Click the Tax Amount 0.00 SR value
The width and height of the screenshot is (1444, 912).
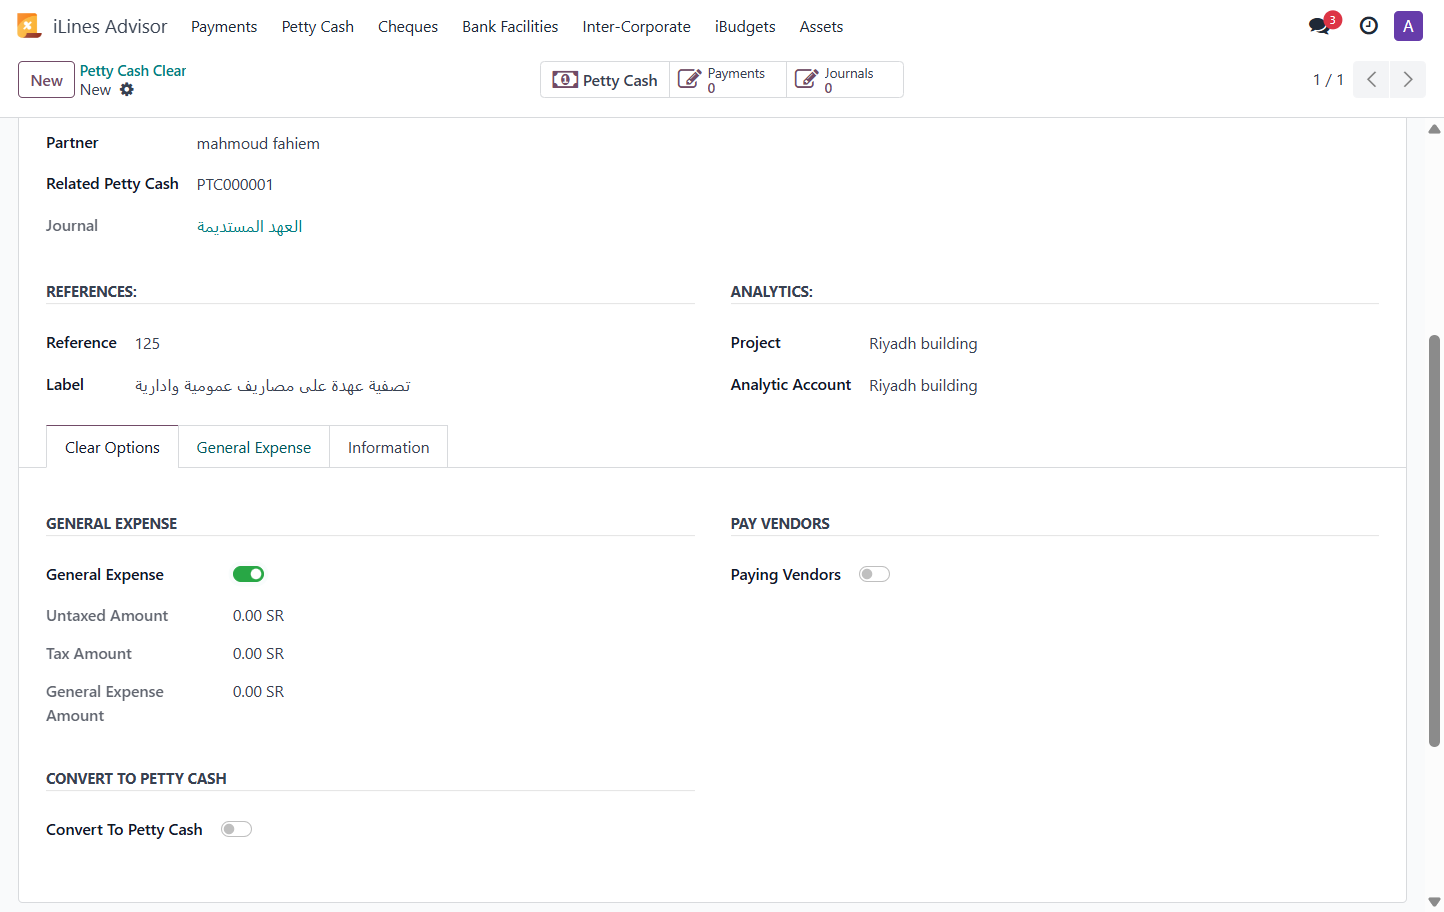[x=258, y=654]
